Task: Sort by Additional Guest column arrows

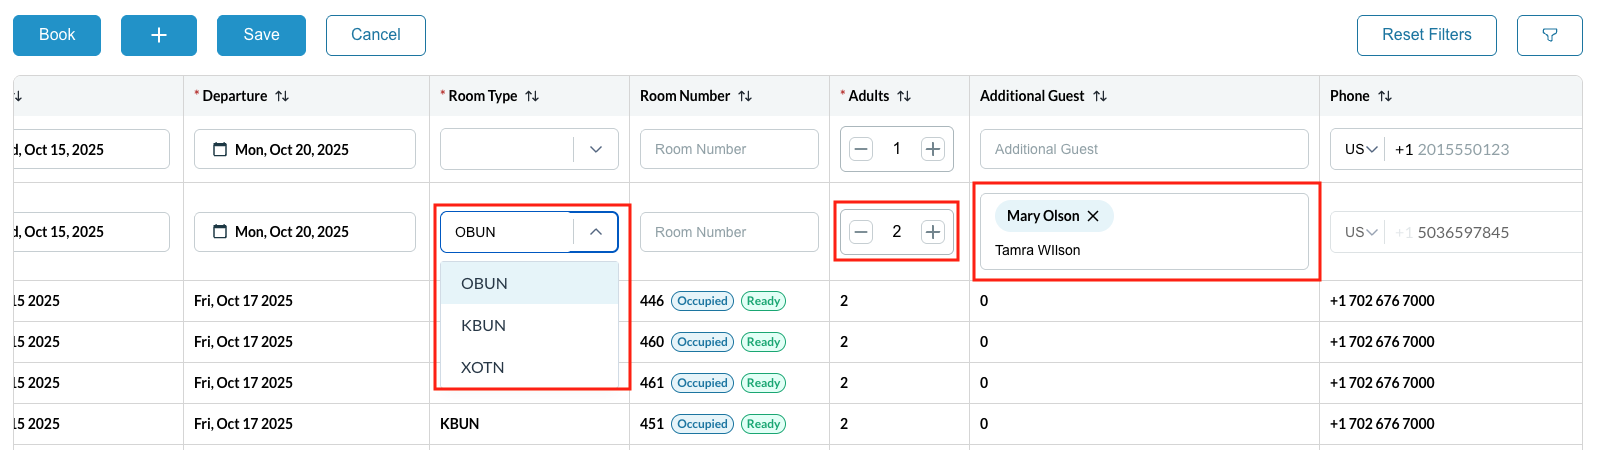Action: click(1100, 96)
